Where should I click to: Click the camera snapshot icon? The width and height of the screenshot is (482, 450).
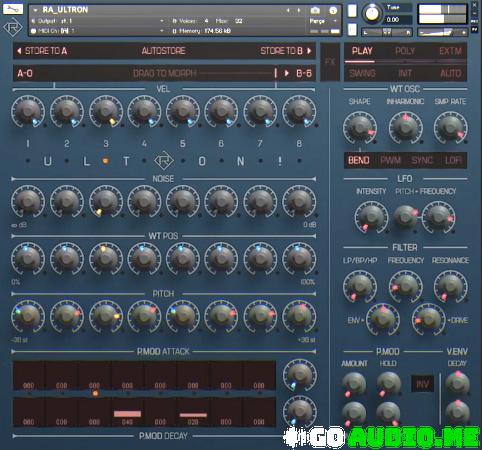coord(315,10)
